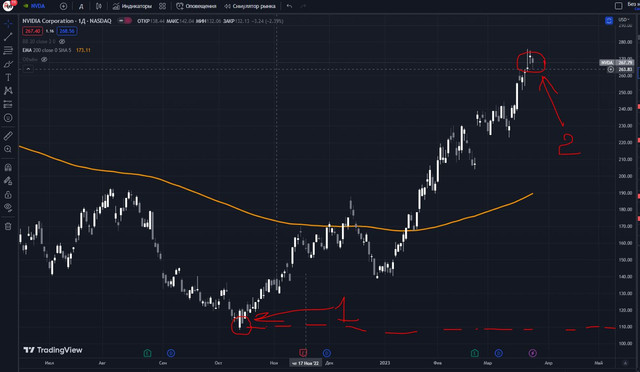
Task: Open the chart patterns tool
Action: click(8, 91)
